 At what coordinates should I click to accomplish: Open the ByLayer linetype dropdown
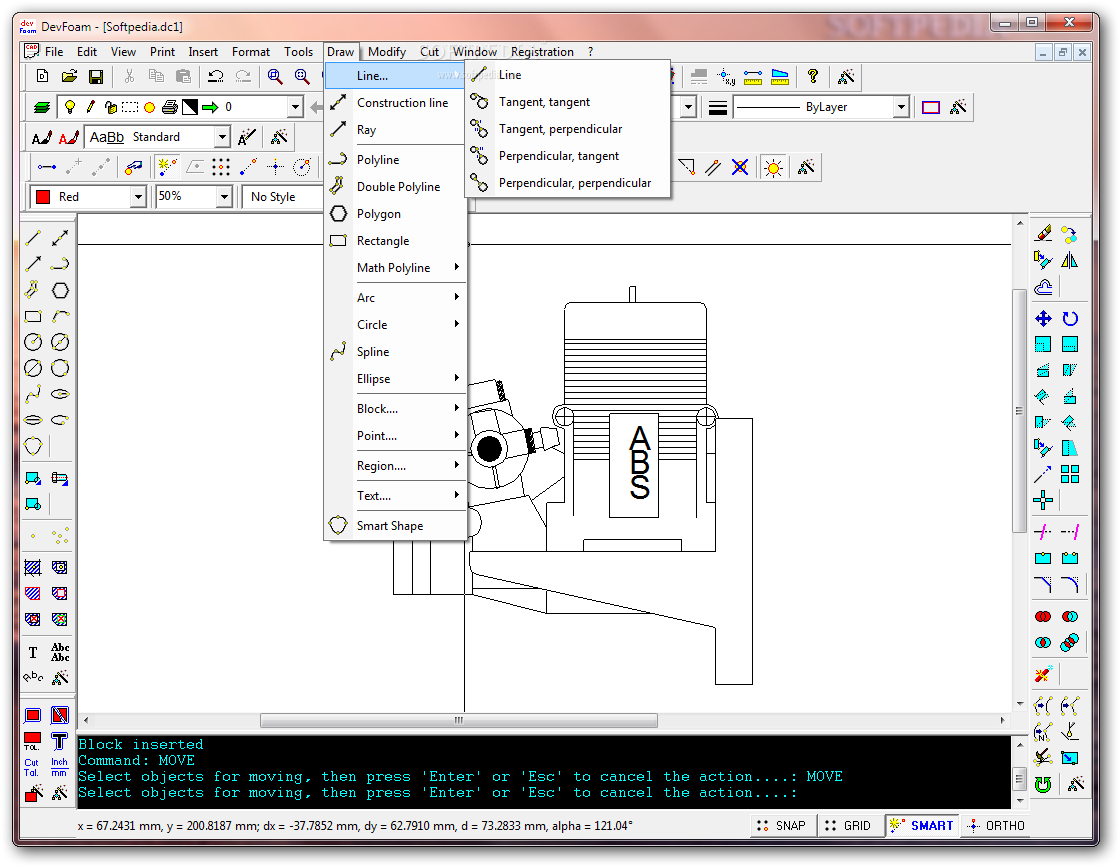tap(901, 107)
